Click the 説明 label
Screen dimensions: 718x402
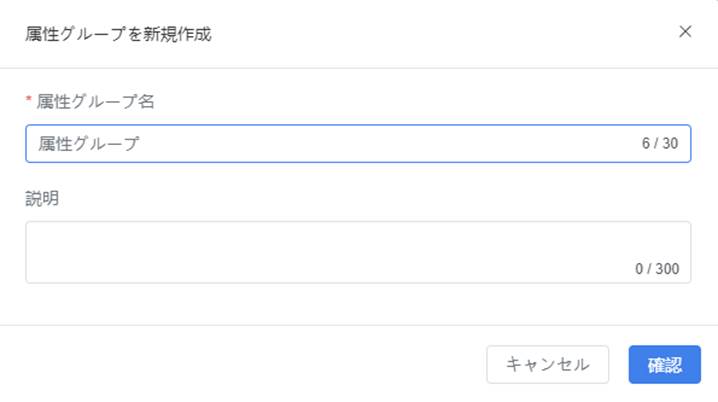tap(42, 199)
